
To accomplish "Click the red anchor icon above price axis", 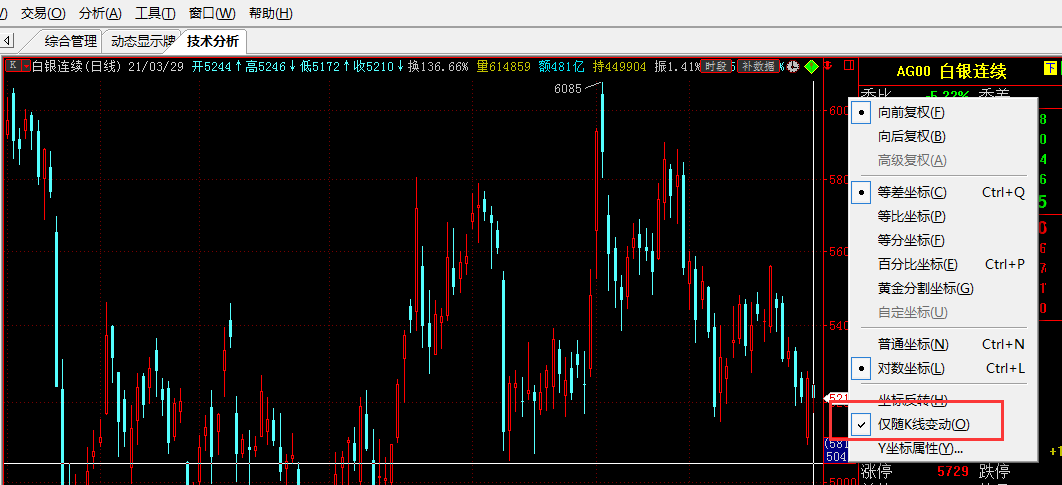I will coord(830,66).
